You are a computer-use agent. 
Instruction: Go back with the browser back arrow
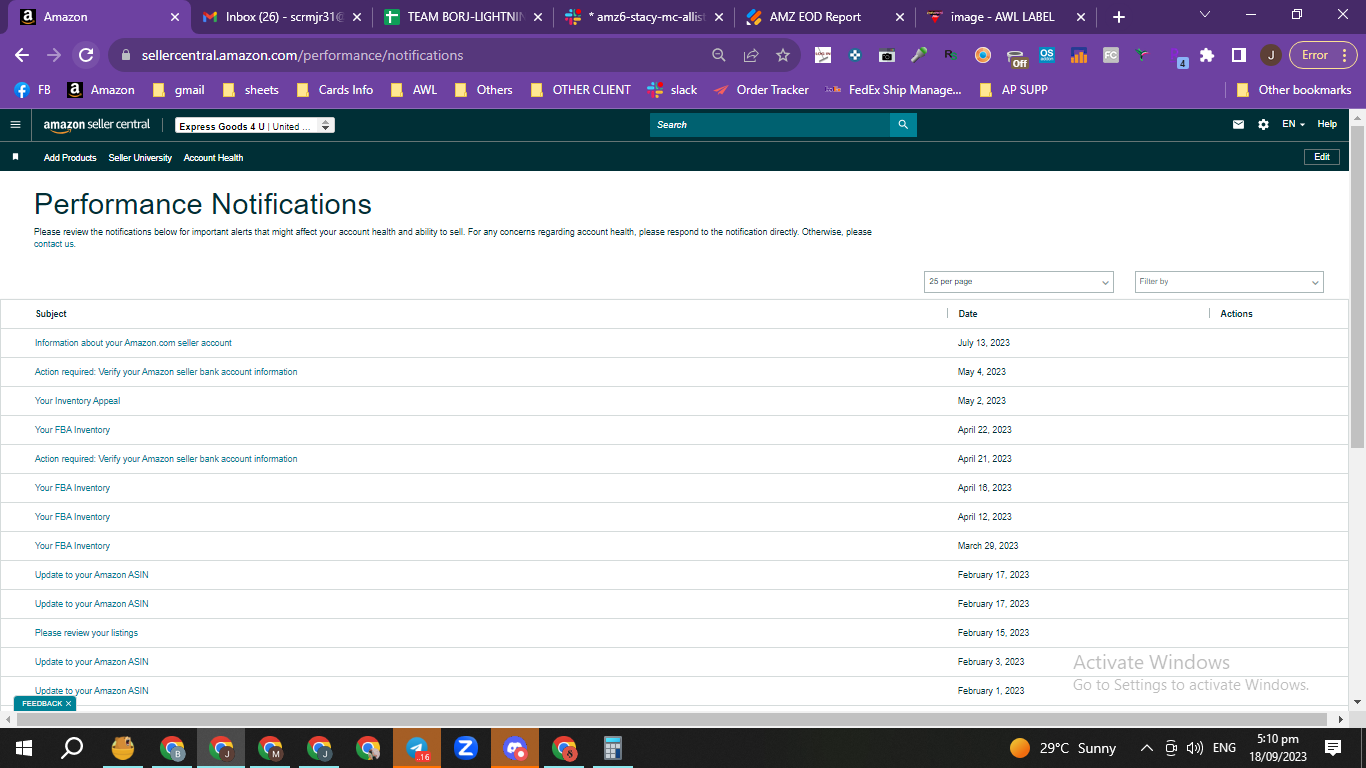(22, 56)
